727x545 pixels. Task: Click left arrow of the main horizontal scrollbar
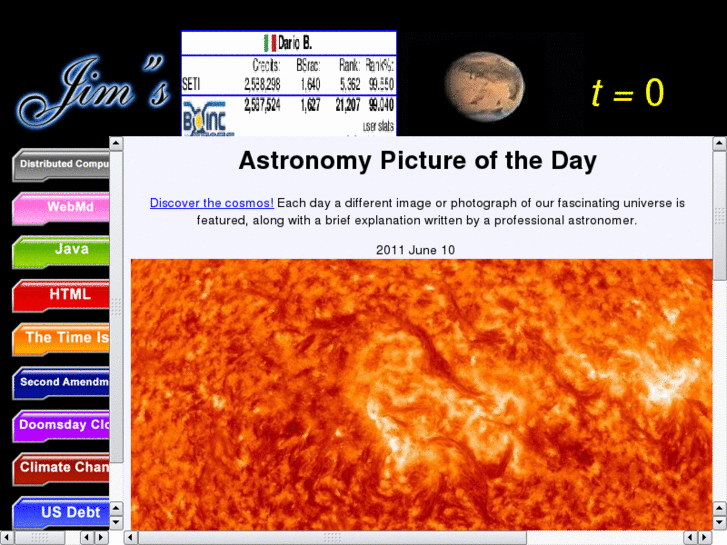coord(131,538)
